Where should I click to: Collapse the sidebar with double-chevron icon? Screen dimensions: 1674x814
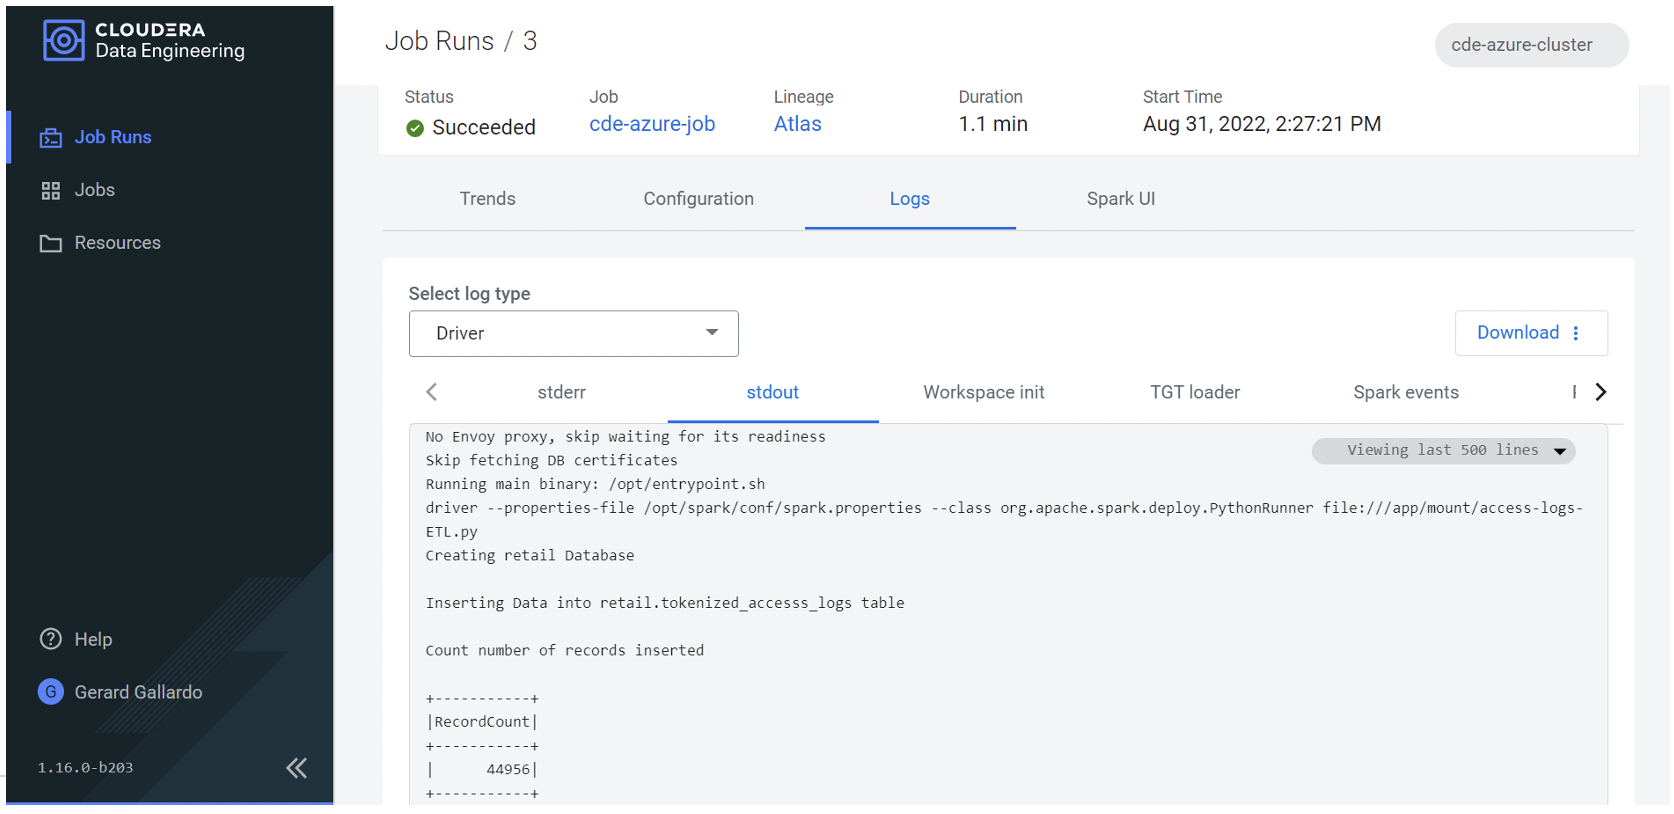296,768
